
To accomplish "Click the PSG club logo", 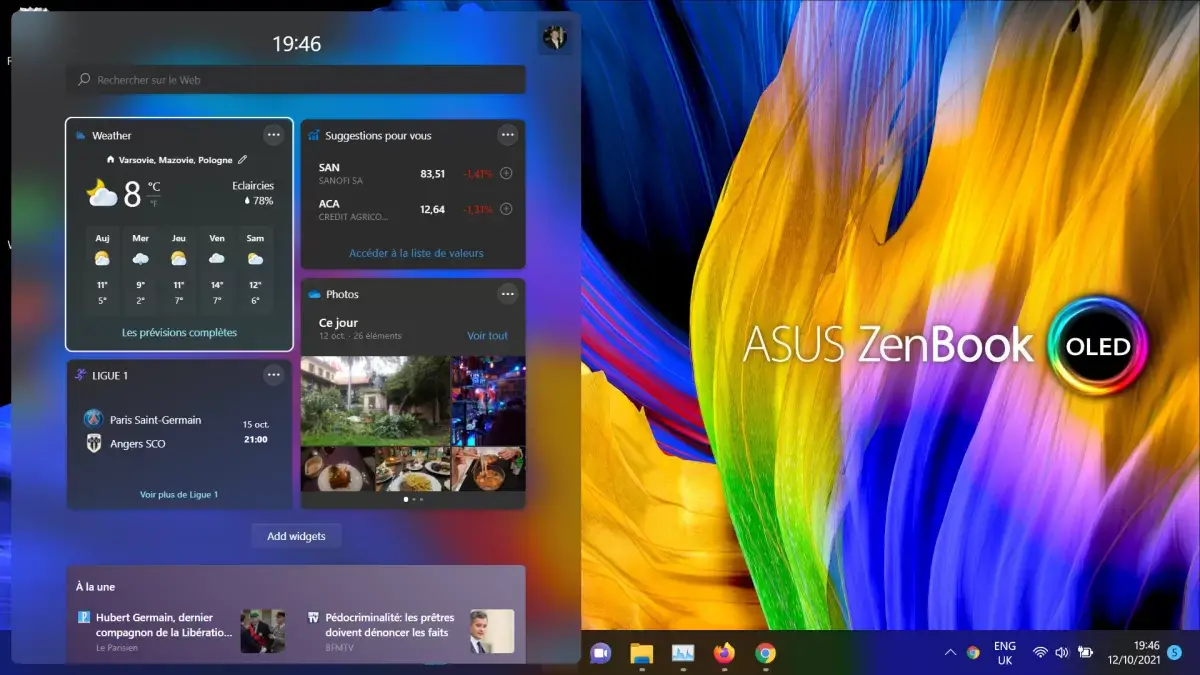I will (93, 420).
